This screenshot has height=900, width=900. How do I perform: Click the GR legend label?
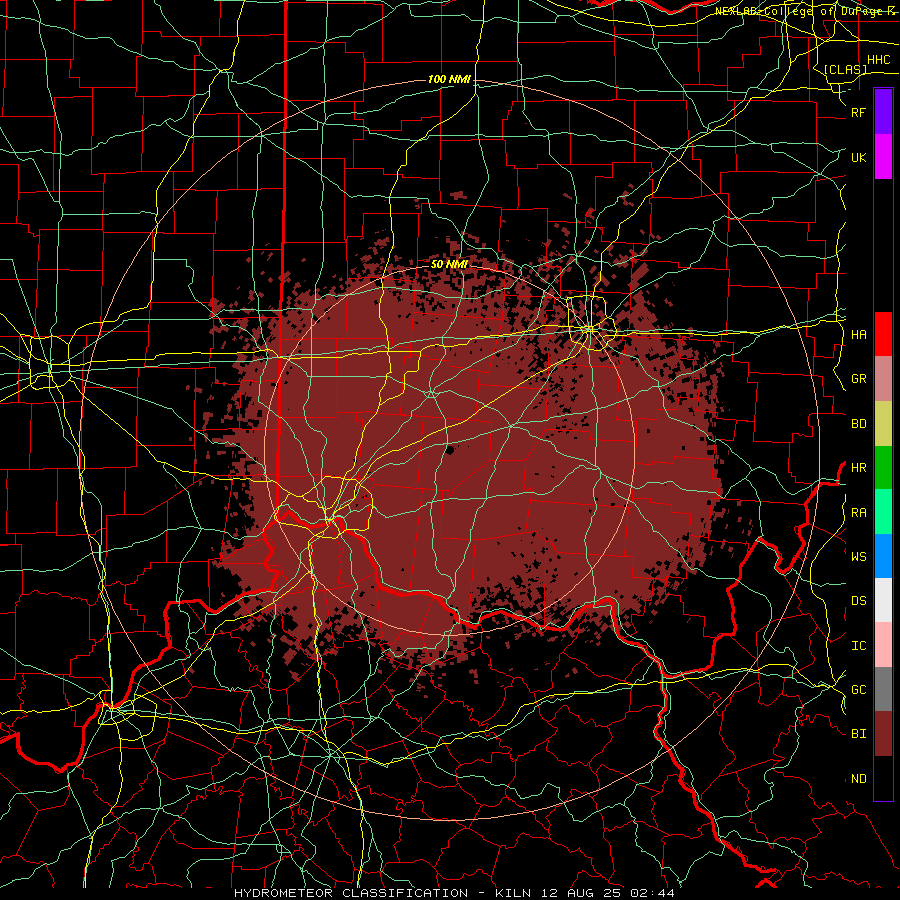(859, 379)
